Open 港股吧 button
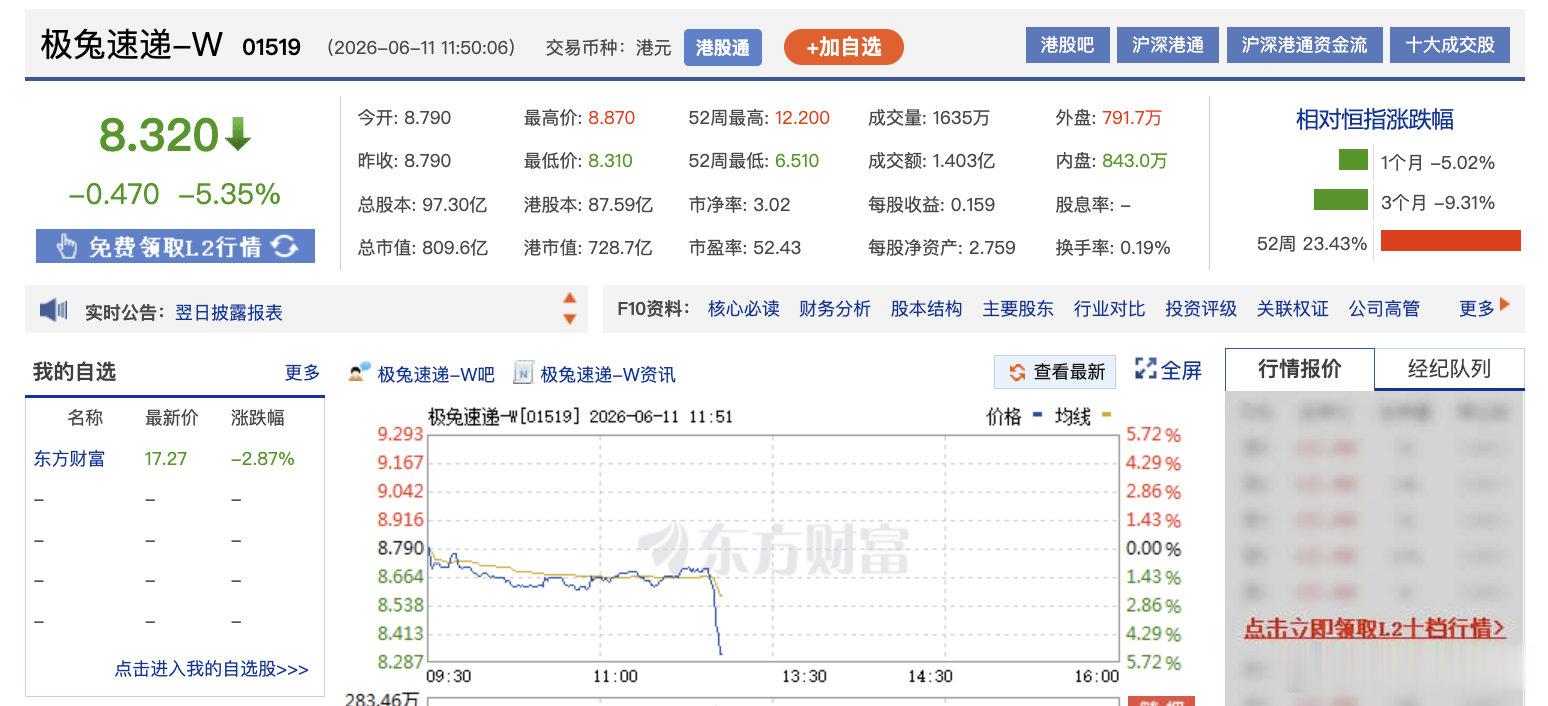This screenshot has width=1548, height=706. [x=1067, y=45]
